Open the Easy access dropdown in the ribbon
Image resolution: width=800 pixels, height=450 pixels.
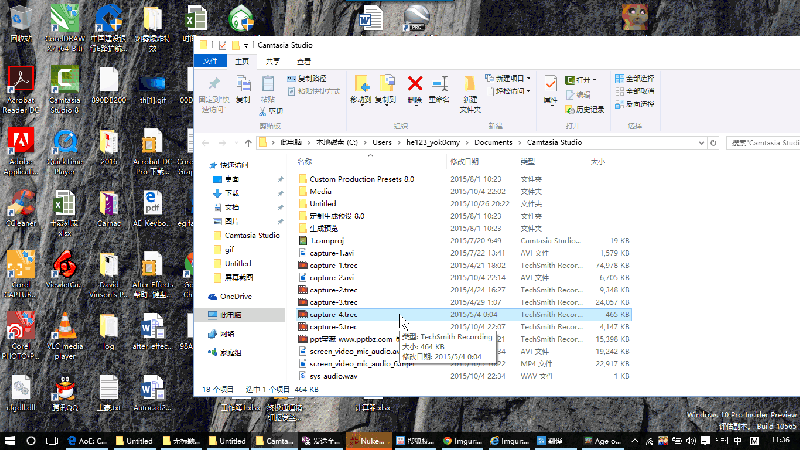coord(511,91)
